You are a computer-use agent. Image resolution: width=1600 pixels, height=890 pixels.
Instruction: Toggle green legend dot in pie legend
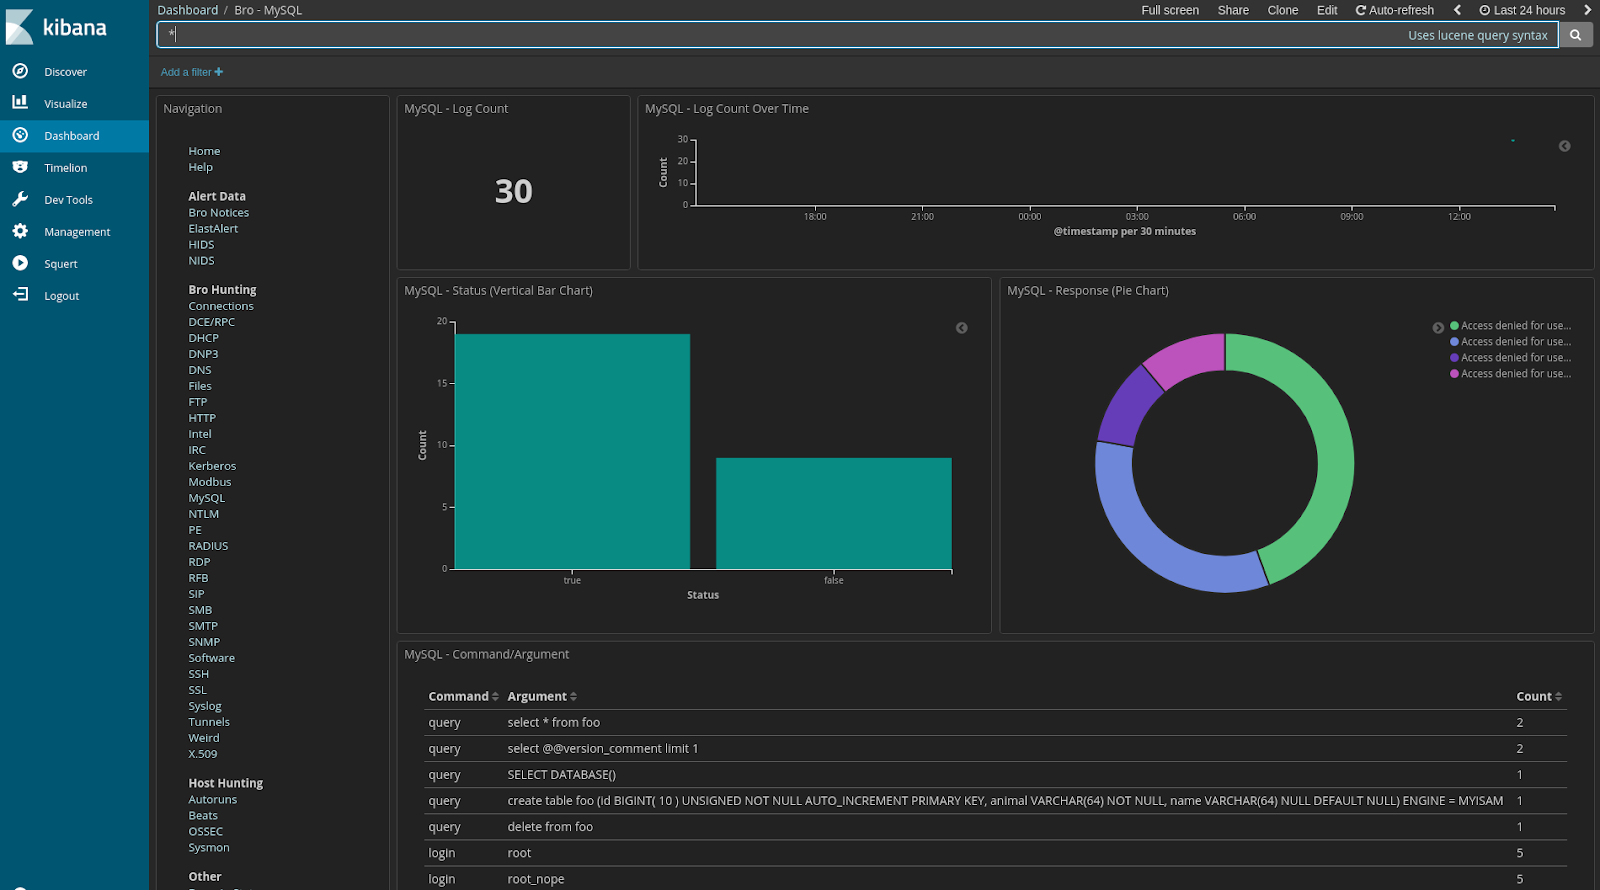click(x=1454, y=326)
